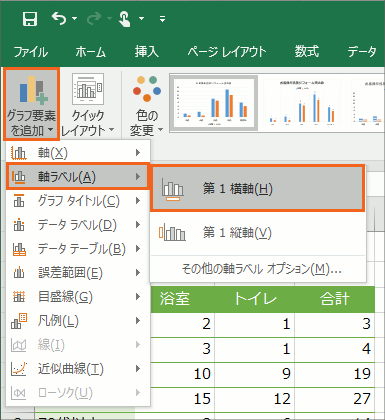
Task: Expand arrow next to 軸(X)
Action: 138,153
